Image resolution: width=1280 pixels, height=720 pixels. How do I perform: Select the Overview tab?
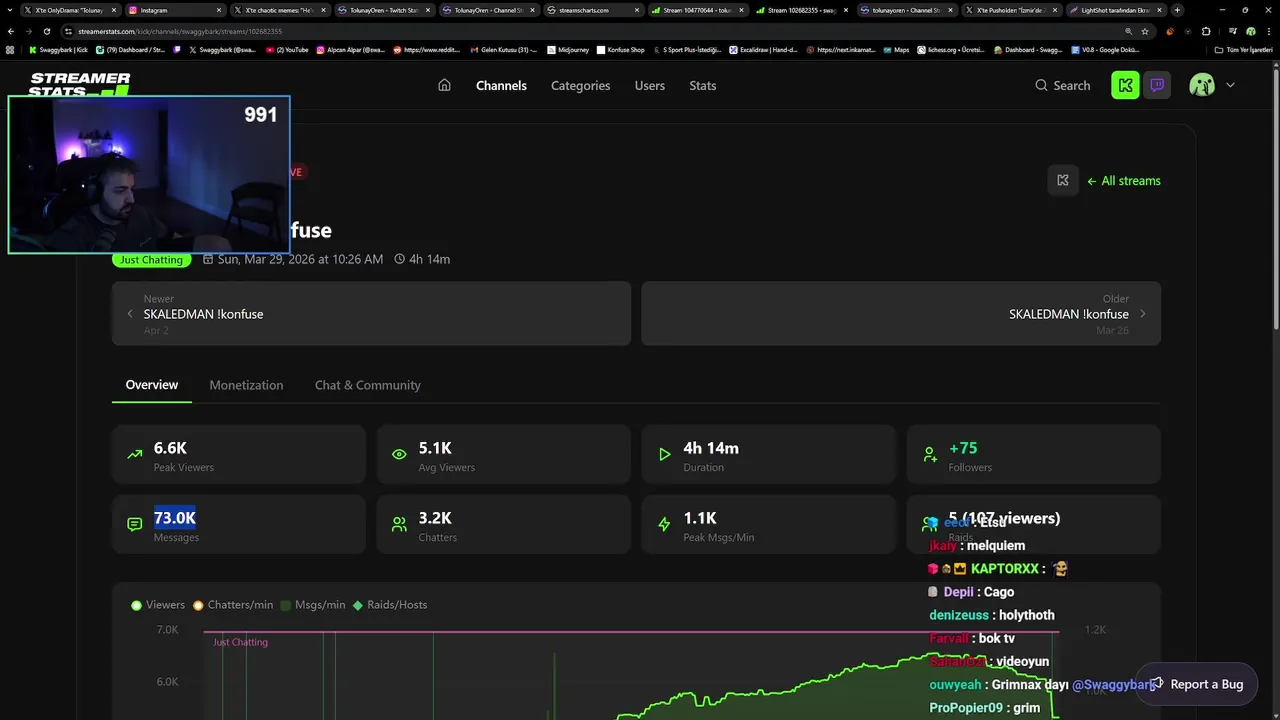pyautogui.click(x=151, y=385)
